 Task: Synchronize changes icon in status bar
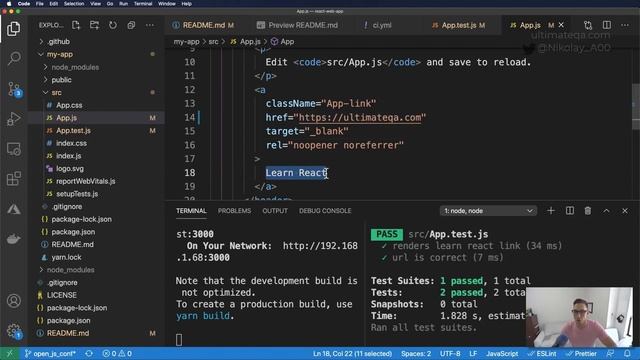[89, 353]
